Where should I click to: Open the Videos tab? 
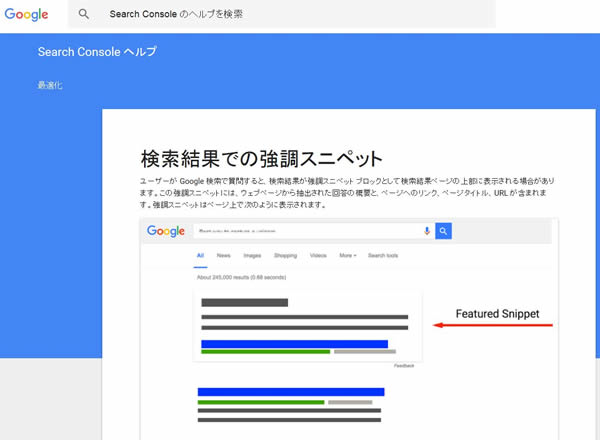pos(318,256)
